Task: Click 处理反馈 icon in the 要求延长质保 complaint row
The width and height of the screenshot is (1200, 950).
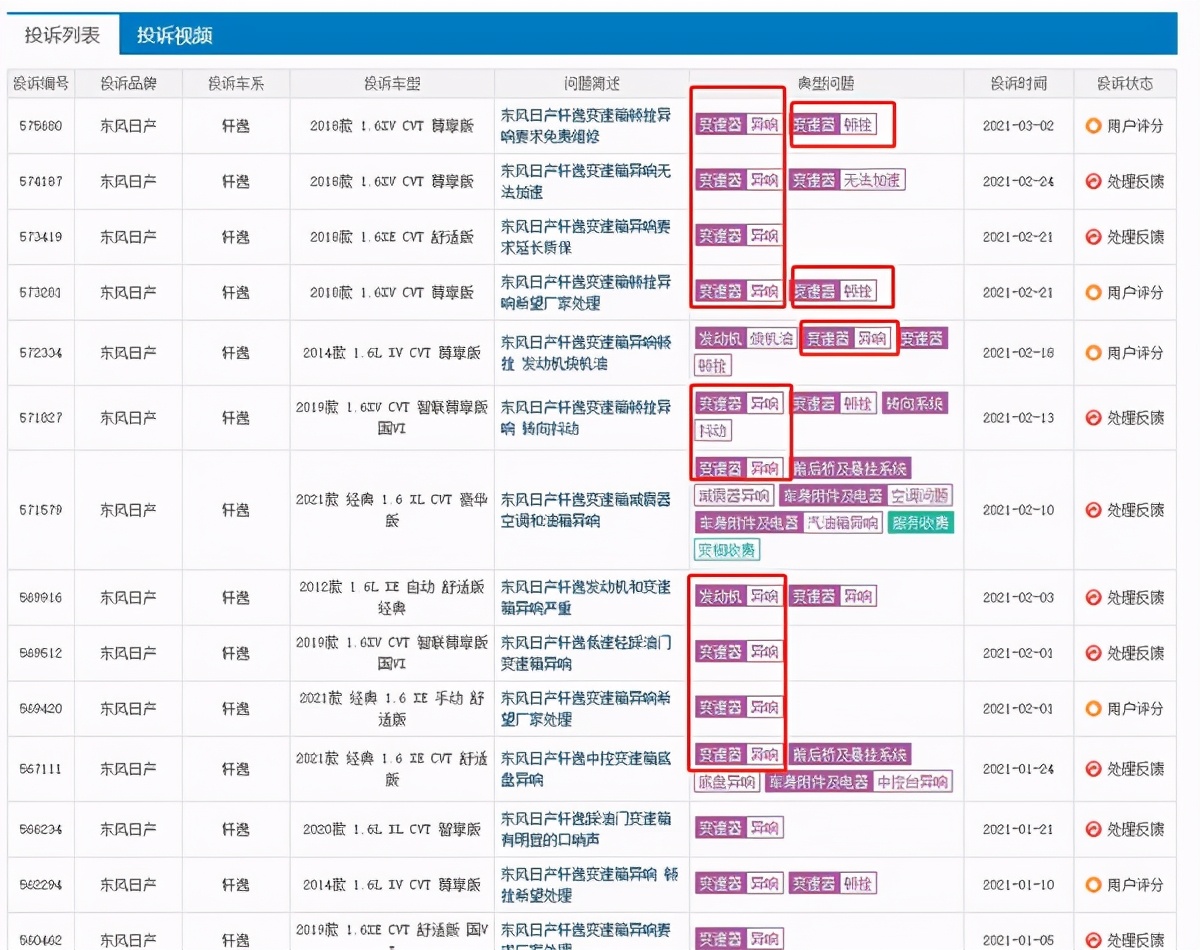Action: tap(1094, 237)
